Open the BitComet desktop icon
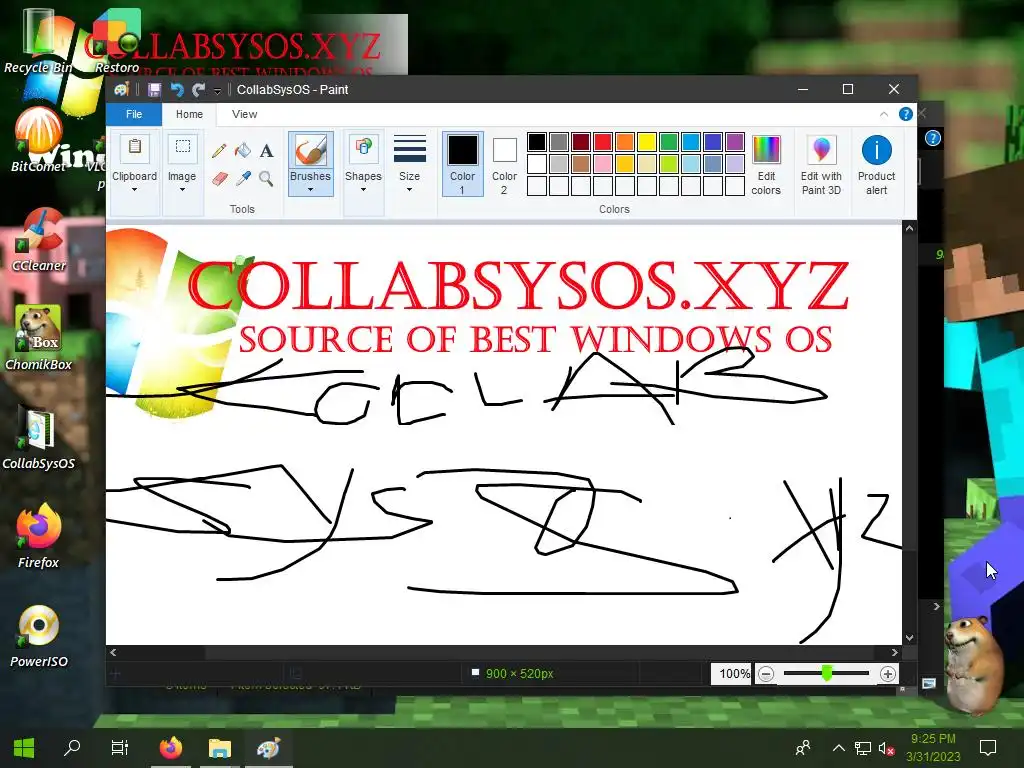 tap(38, 140)
